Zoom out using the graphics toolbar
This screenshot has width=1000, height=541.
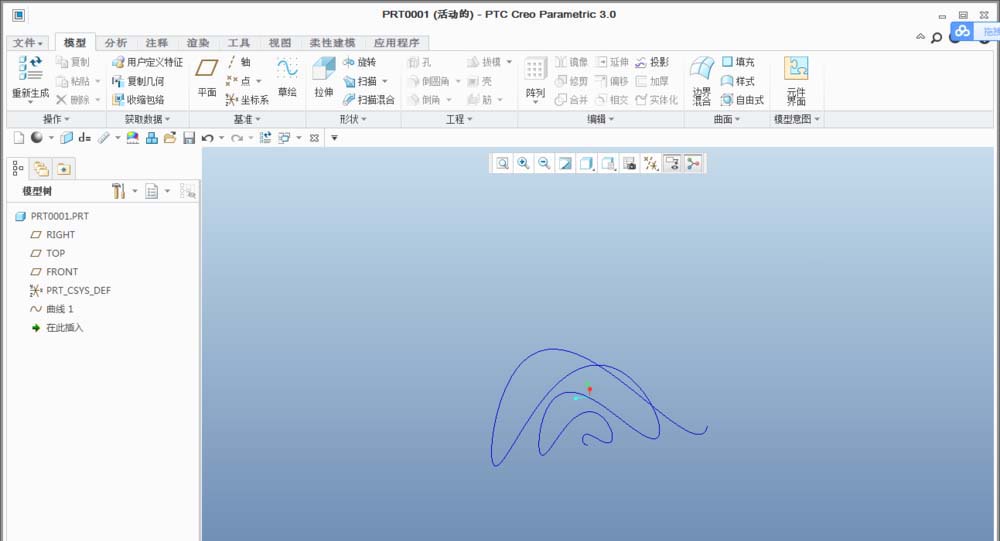[x=544, y=164]
